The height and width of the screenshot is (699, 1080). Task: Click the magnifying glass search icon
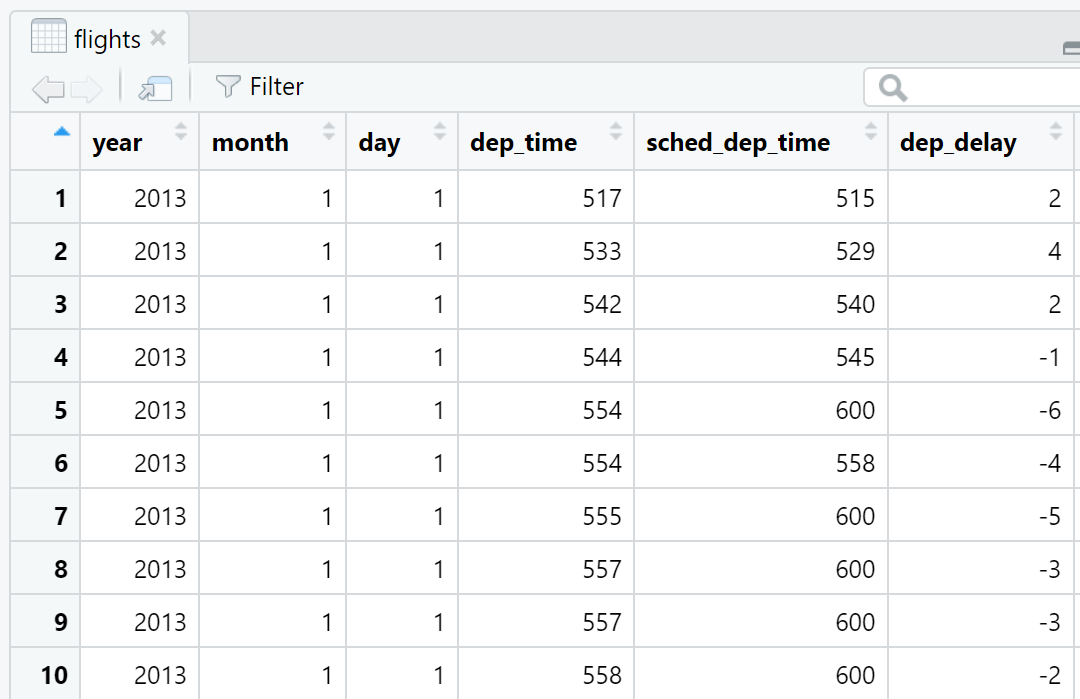click(x=892, y=89)
